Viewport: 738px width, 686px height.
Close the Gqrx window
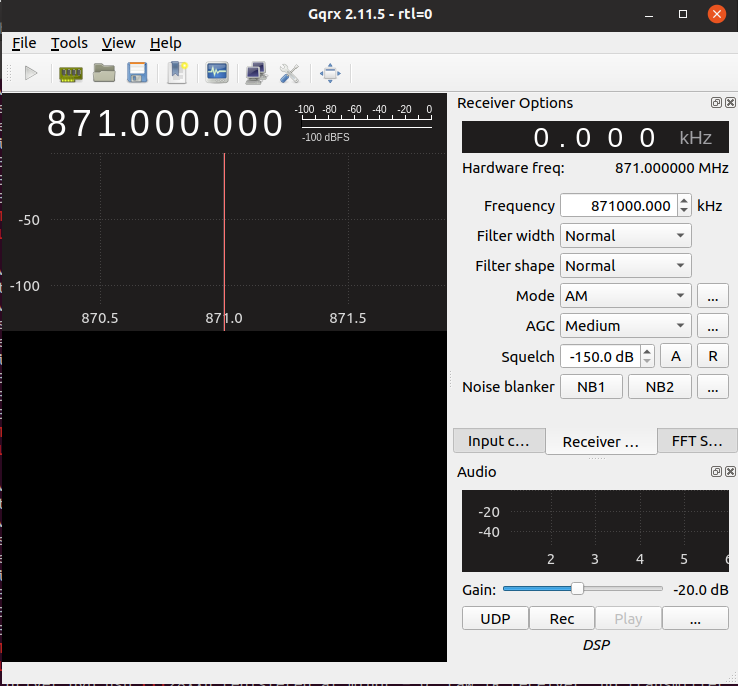click(716, 14)
